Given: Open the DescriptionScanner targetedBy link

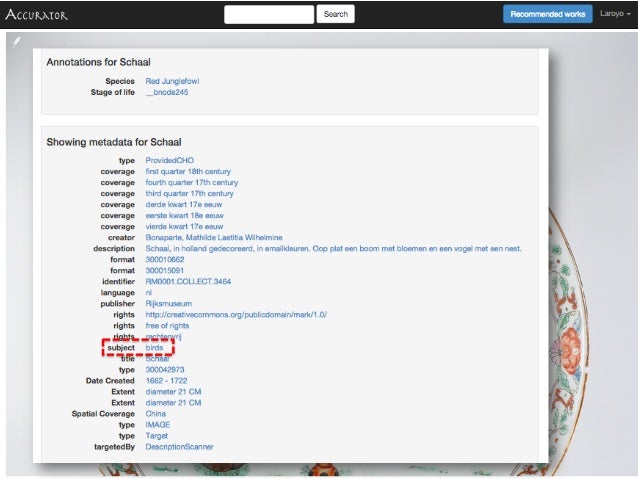Looking at the screenshot, I should (x=179, y=446).
